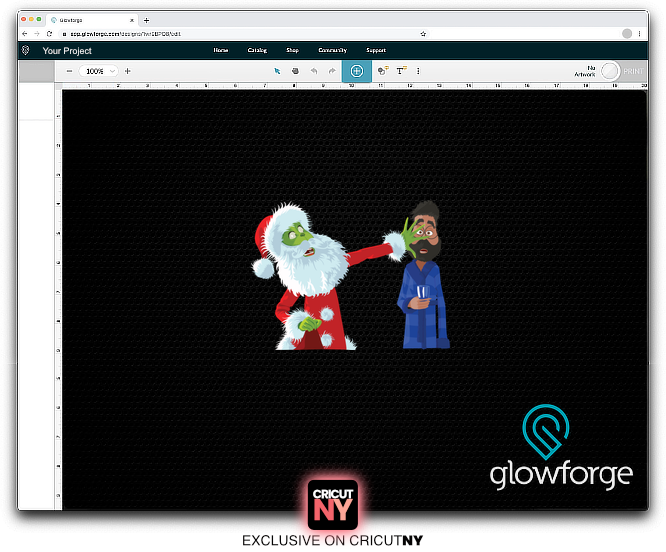666x552 pixels.
Task: Click the No Artwork label
Action: click(x=585, y=71)
